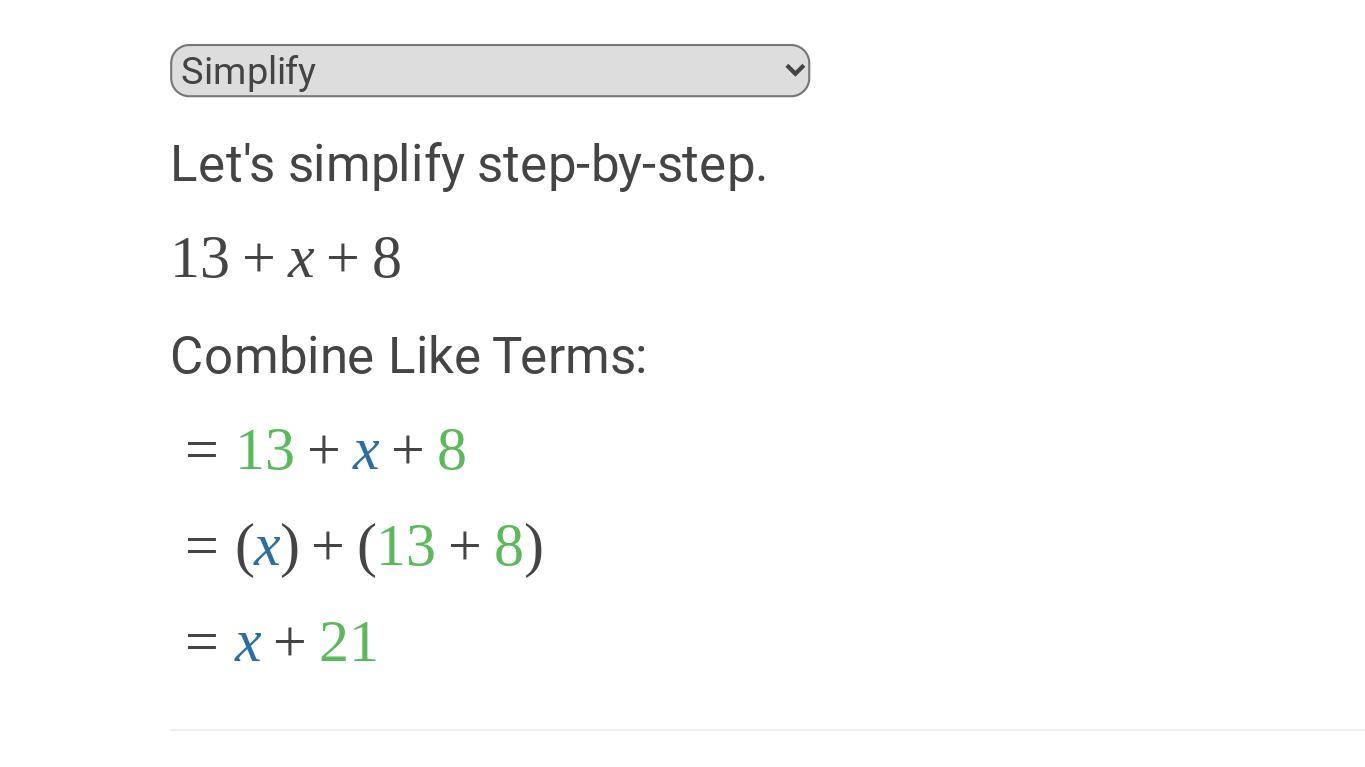Image resolution: width=1365 pixels, height=767 pixels.
Task: Click the black italic x in the original expression
Action: 301,260
